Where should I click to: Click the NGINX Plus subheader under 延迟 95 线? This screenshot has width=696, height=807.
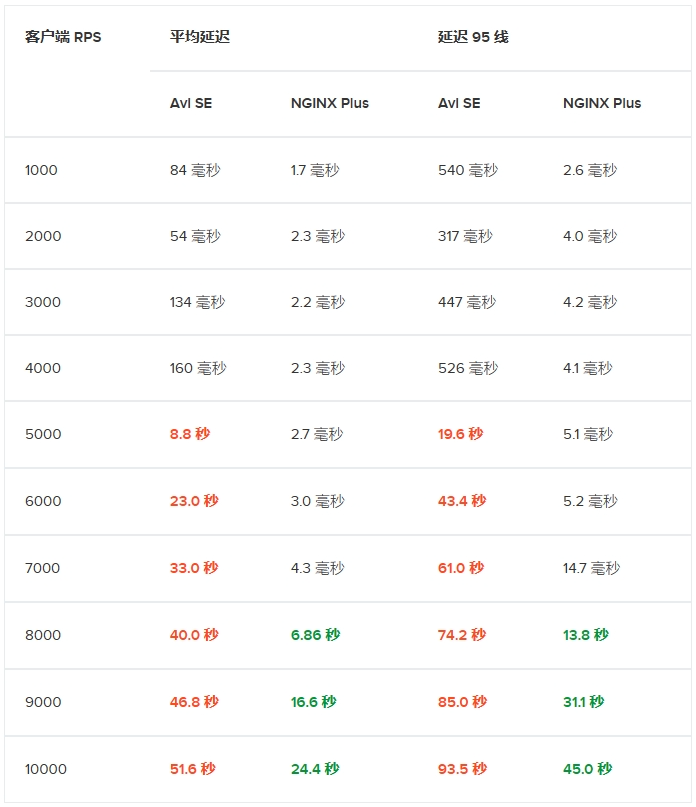[x=602, y=103]
